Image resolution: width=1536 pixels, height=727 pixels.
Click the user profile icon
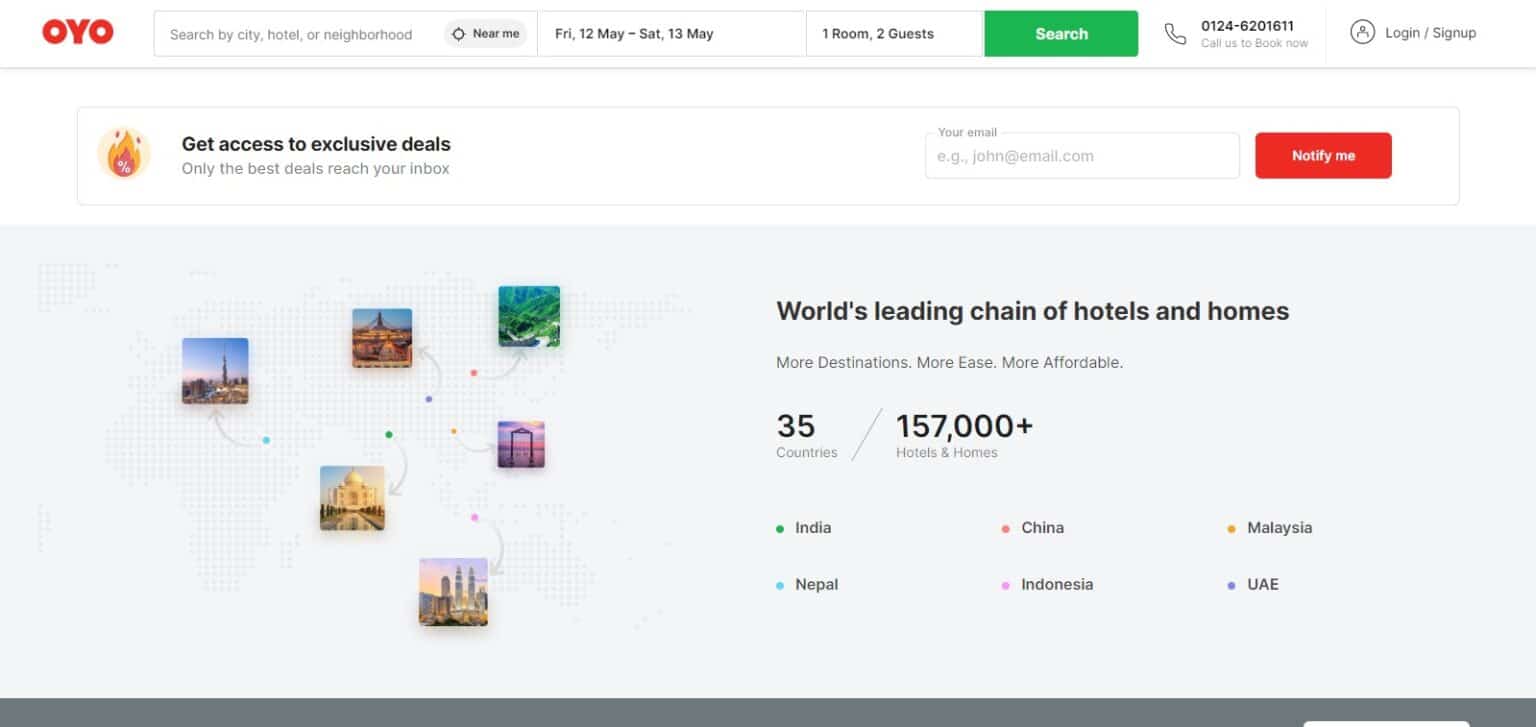point(1362,33)
